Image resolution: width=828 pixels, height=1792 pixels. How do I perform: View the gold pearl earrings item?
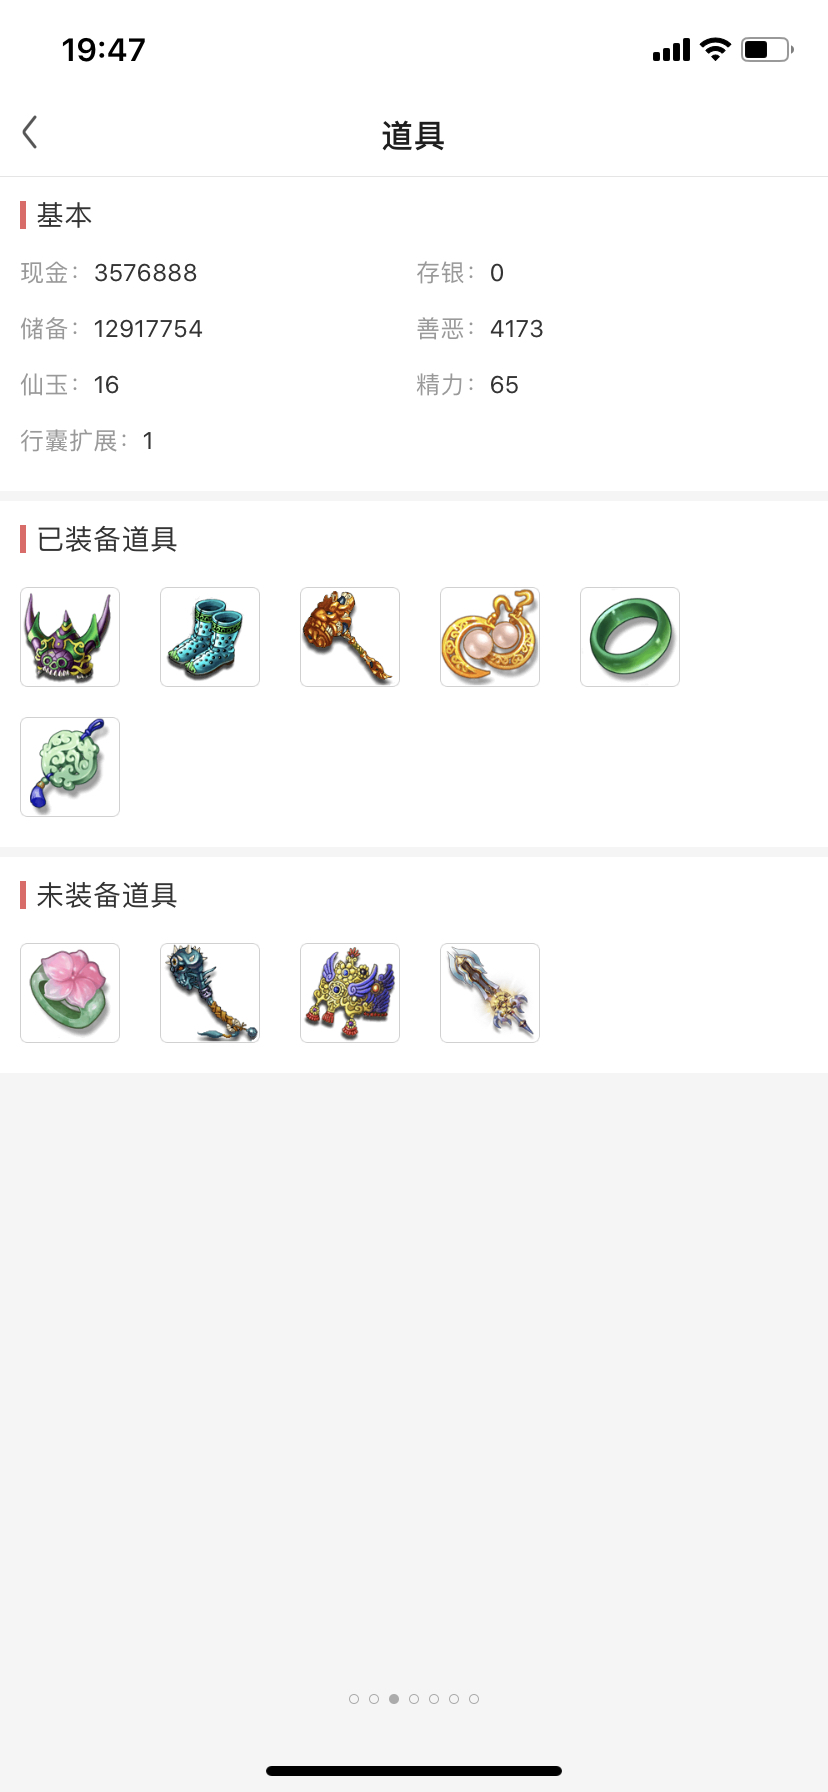click(490, 637)
